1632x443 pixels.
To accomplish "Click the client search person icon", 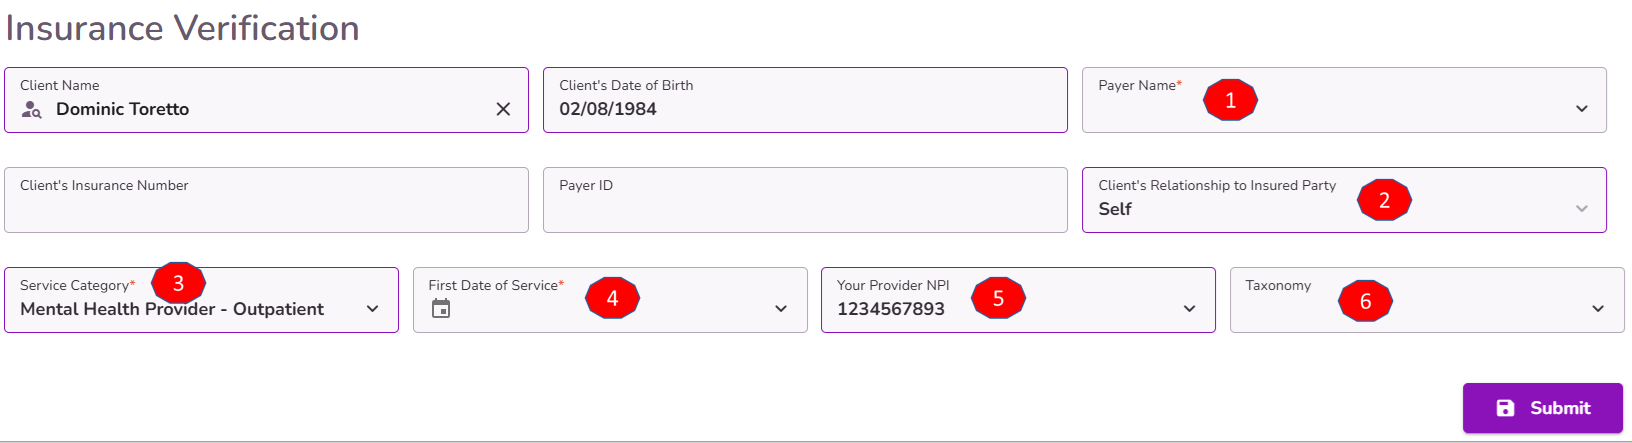I will tap(32, 110).
